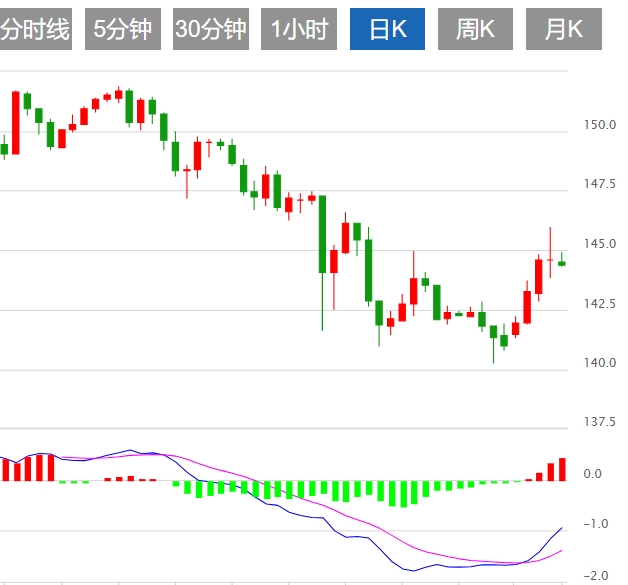
Task: Click the 137.5 price axis label
Action: pos(602,422)
